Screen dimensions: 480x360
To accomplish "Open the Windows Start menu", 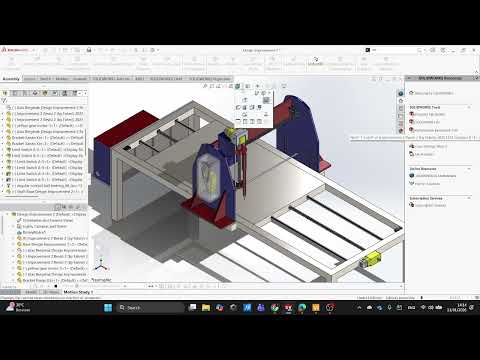I will click(108, 308).
